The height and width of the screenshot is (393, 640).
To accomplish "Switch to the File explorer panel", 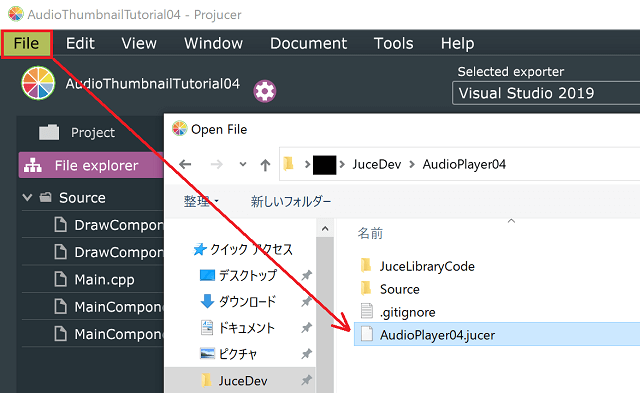I will coord(91,165).
